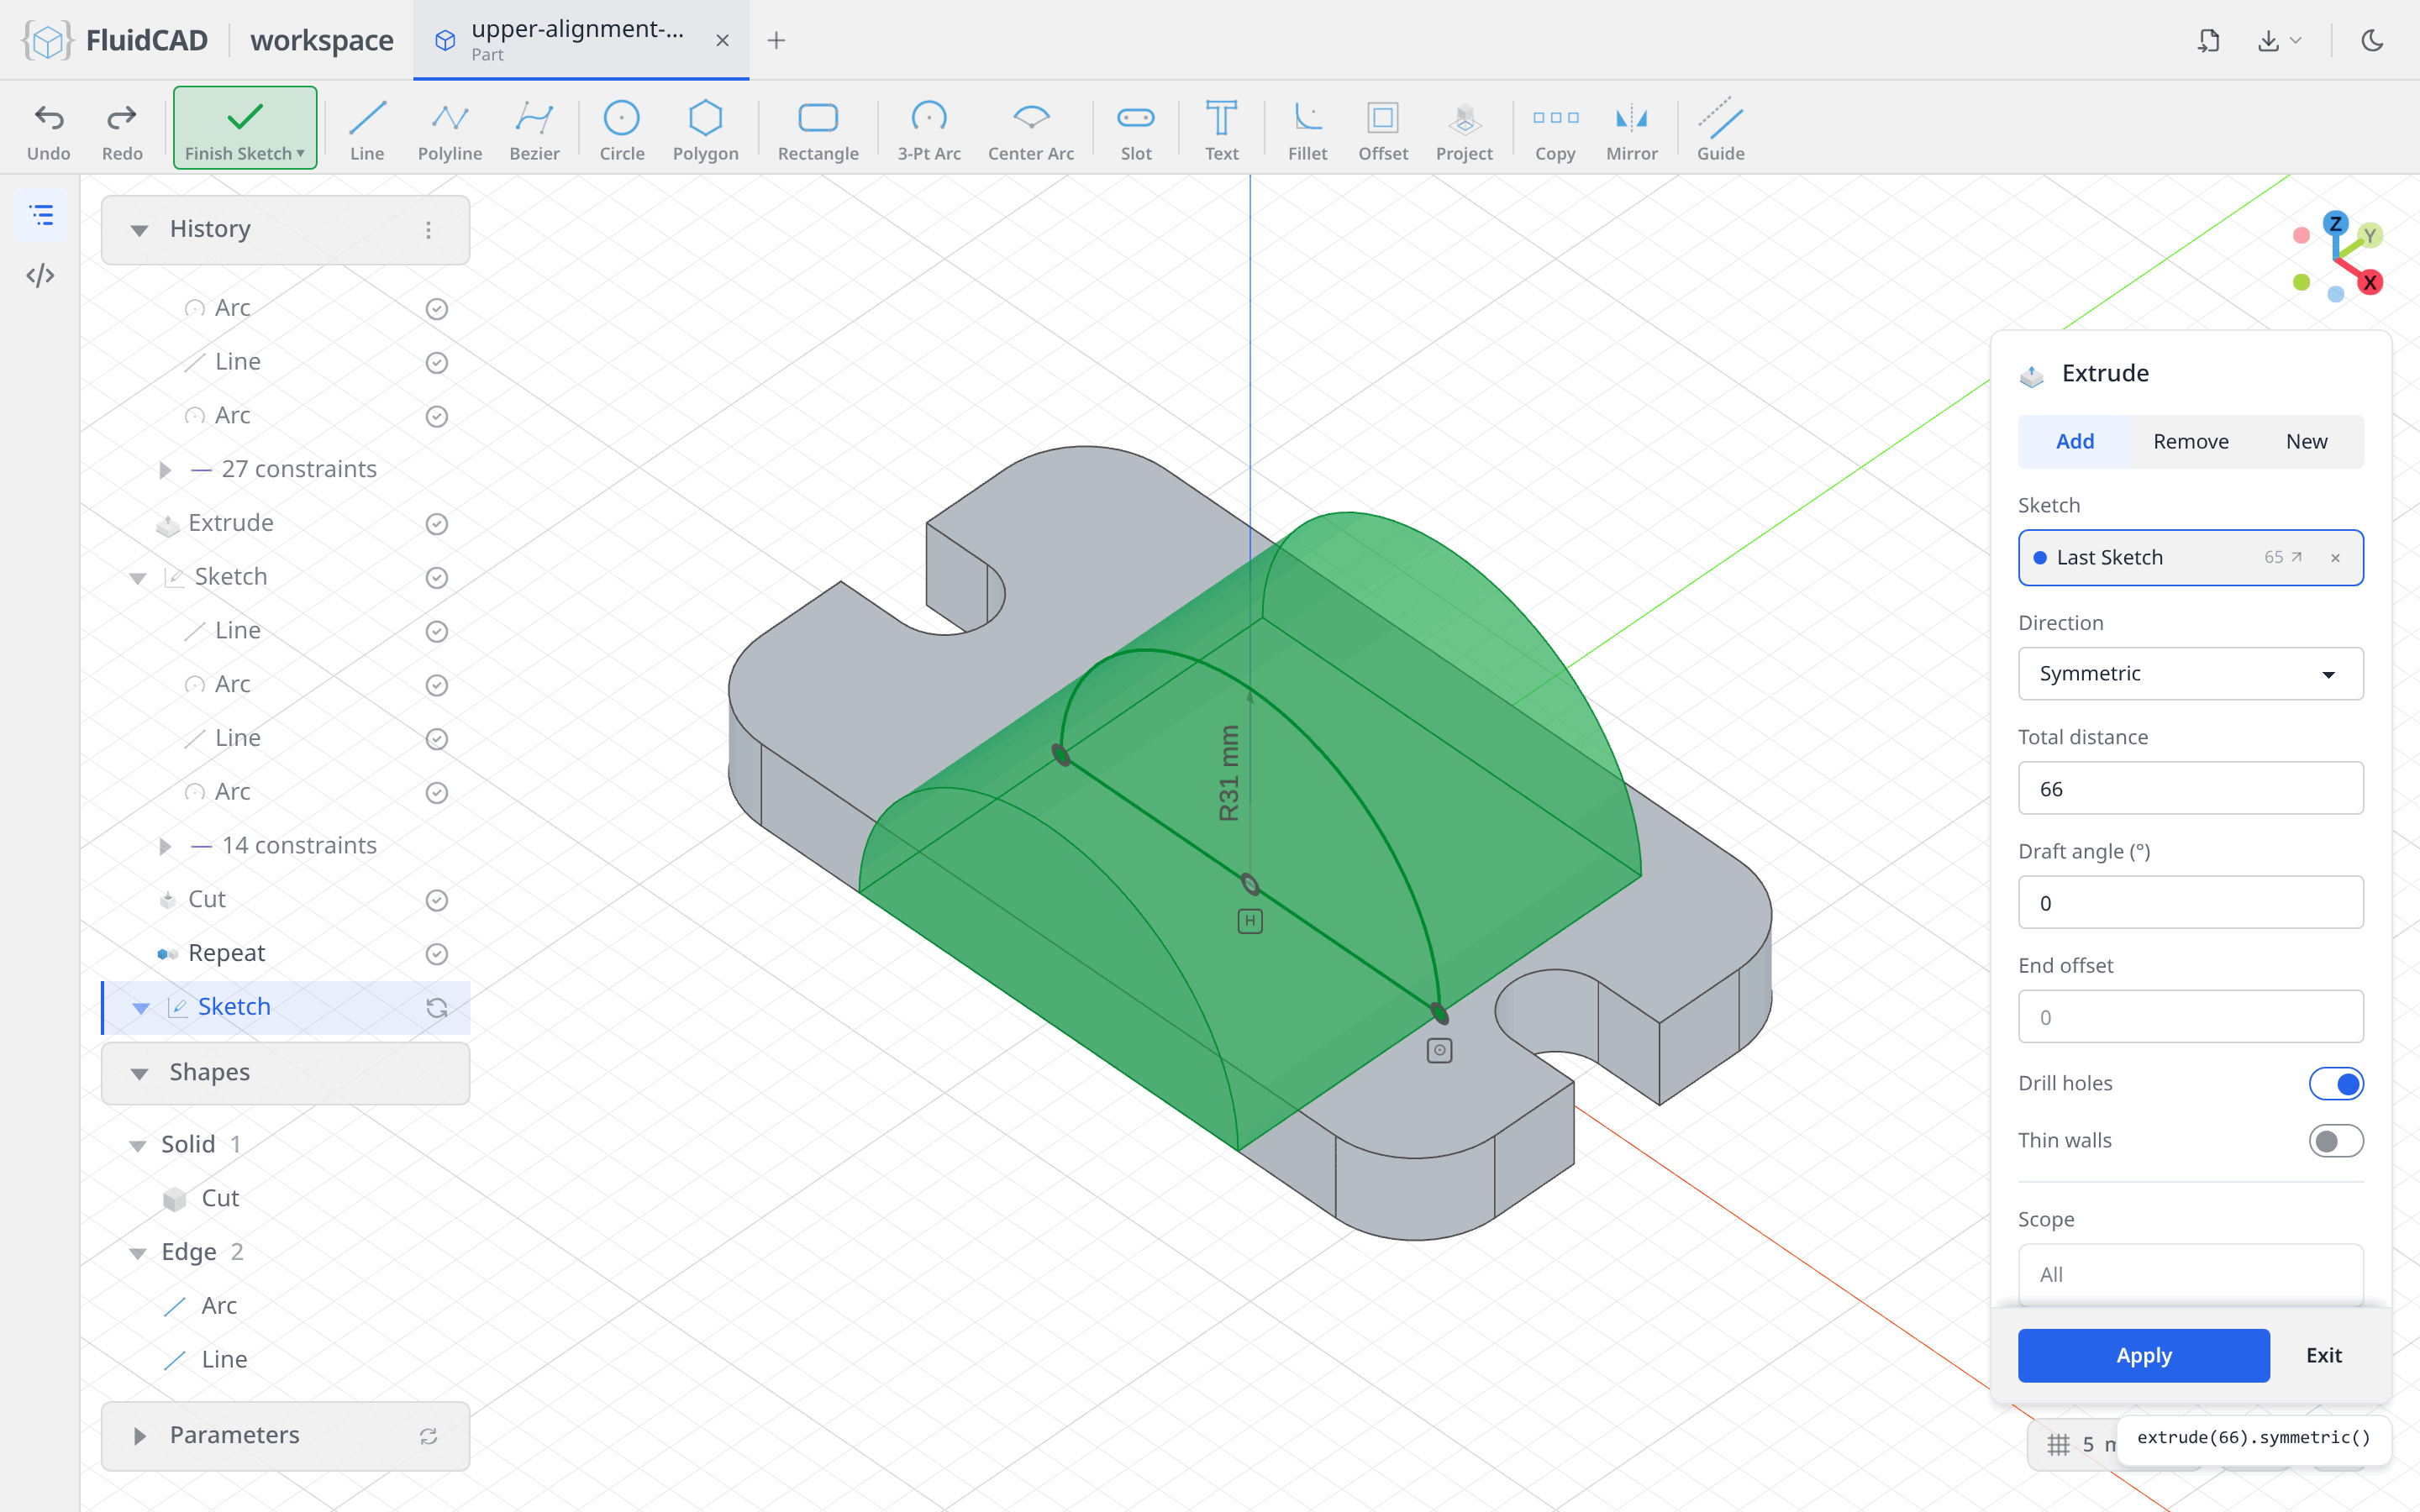
Task: Select the Text tool
Action: pos(1220,130)
